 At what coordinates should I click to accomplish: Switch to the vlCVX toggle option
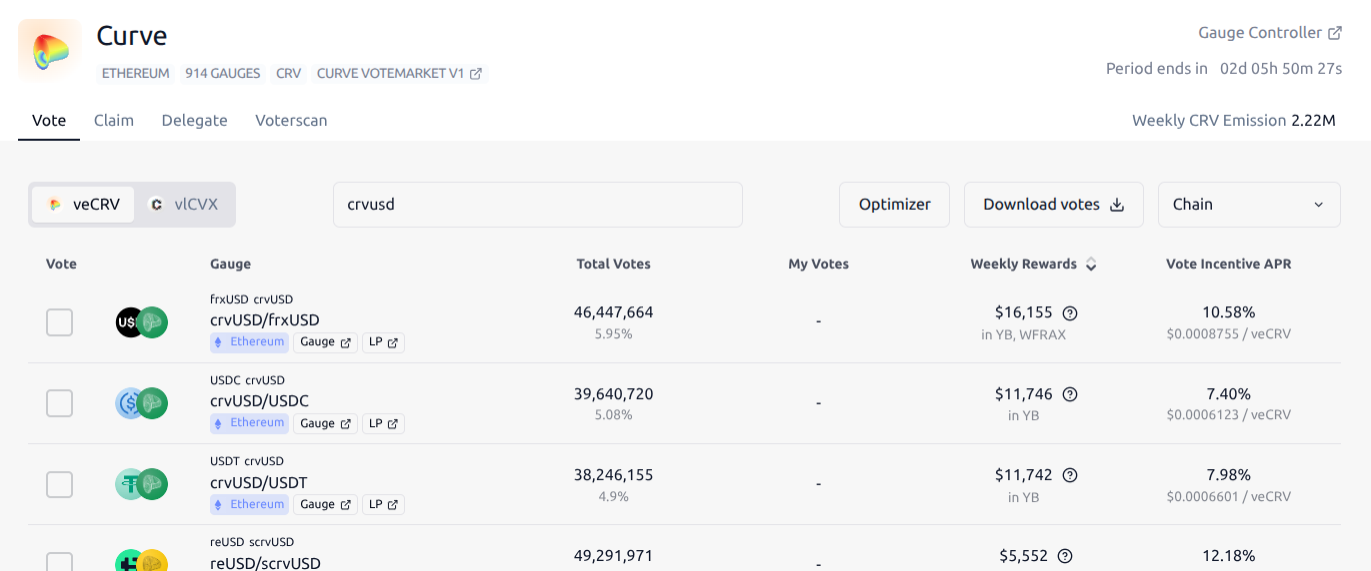pos(184,204)
